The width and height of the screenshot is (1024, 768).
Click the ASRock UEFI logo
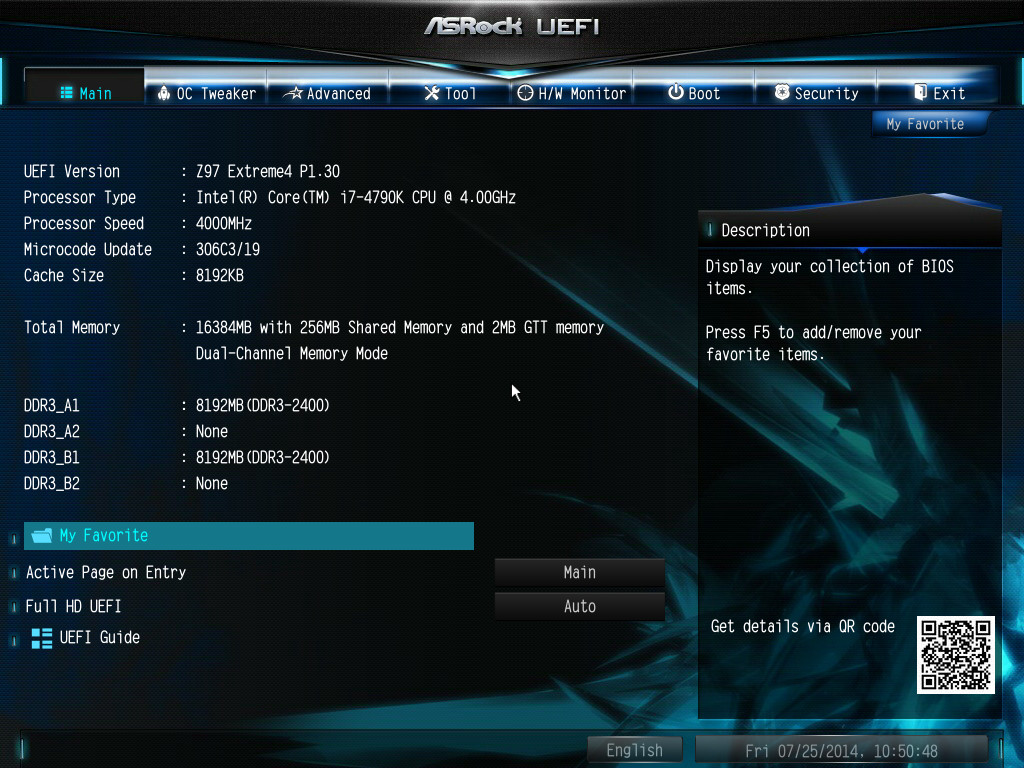[511, 26]
